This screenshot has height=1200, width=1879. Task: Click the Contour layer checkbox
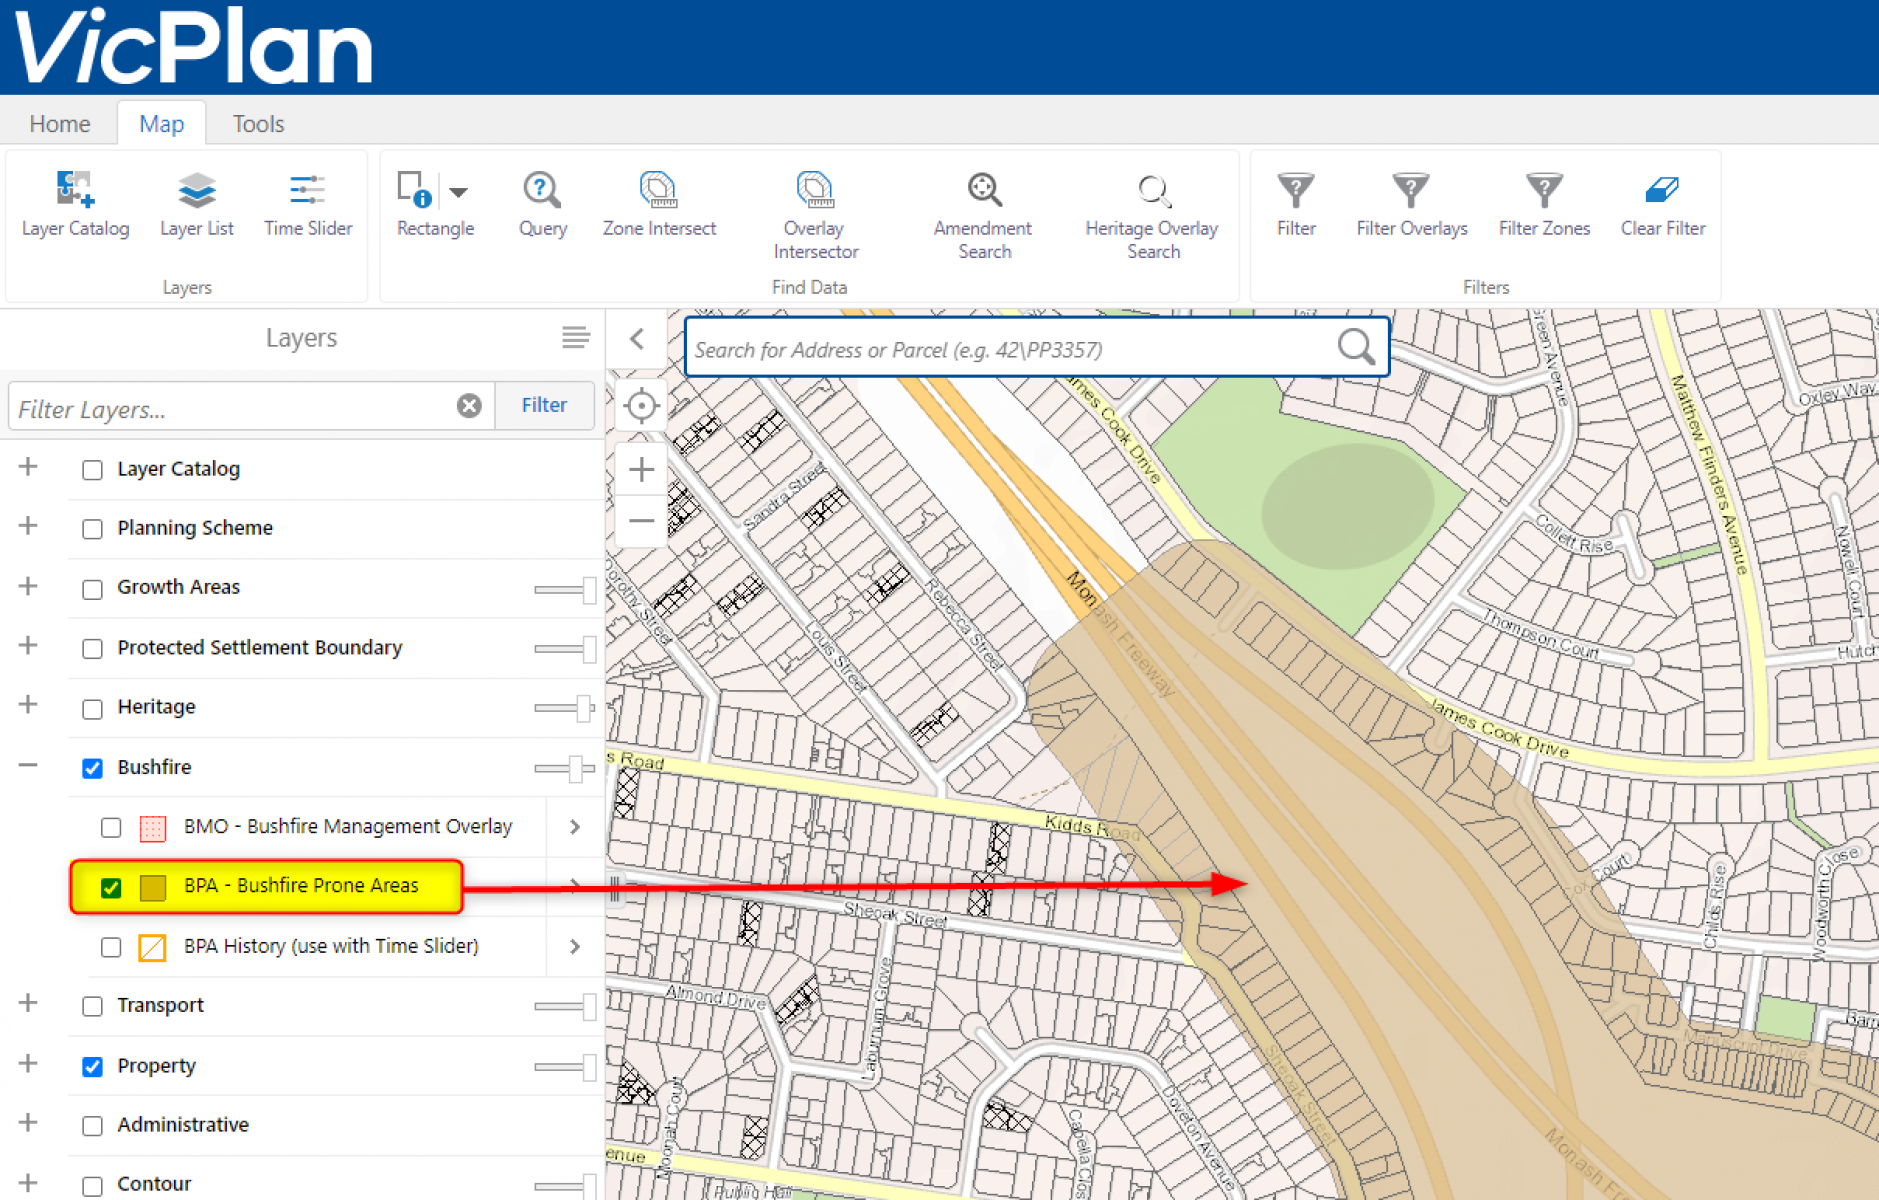(x=92, y=1186)
